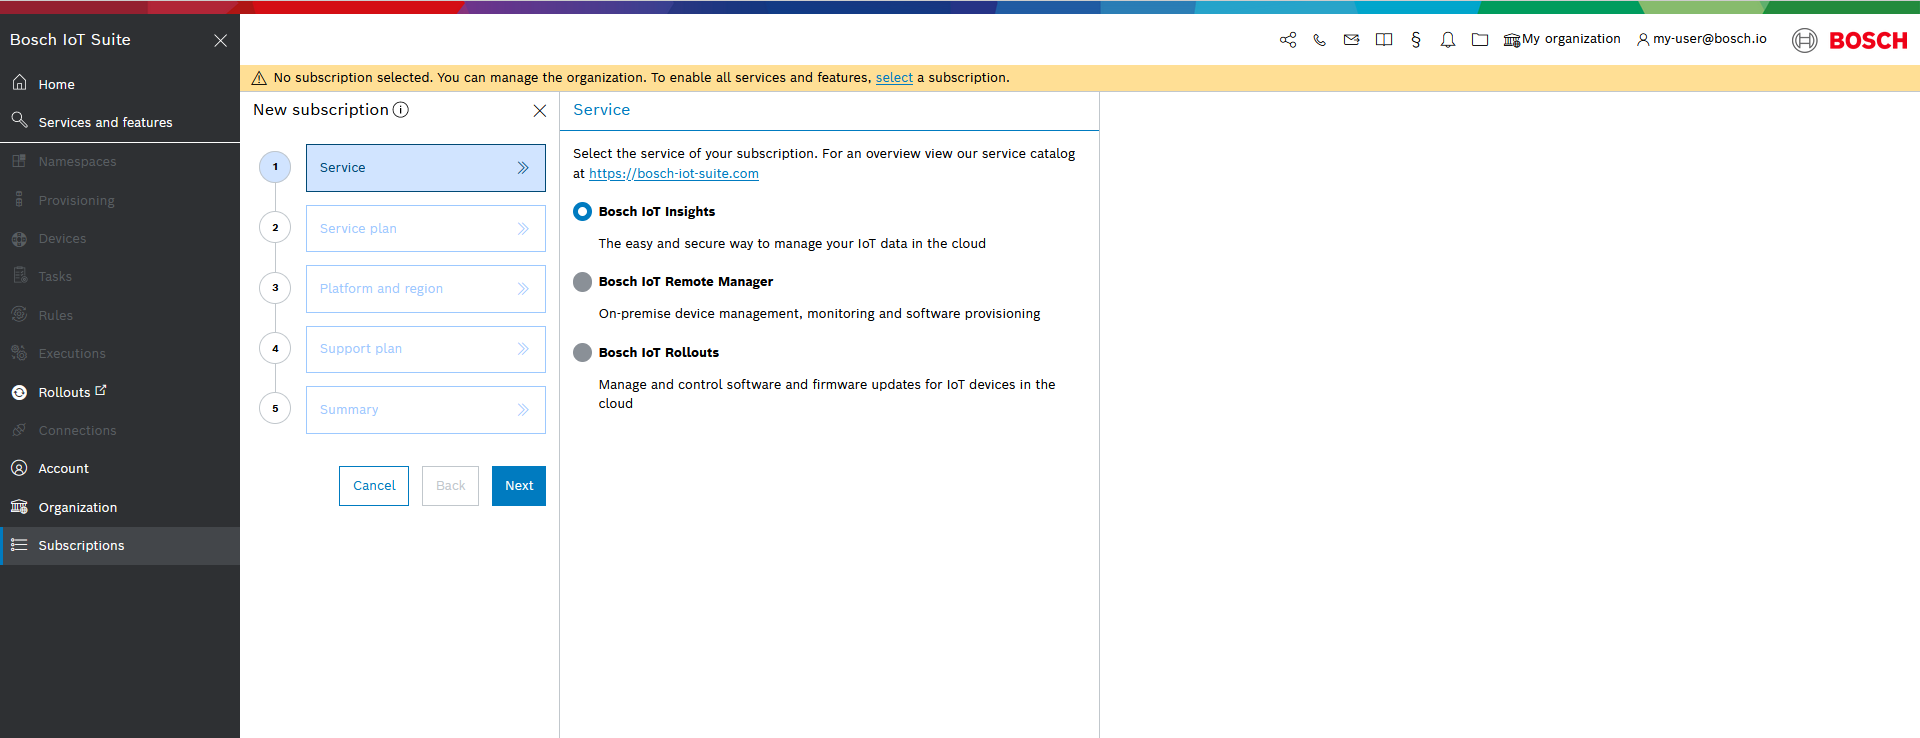Click the Back button
Image resolution: width=1920 pixels, height=738 pixels.
click(x=450, y=486)
